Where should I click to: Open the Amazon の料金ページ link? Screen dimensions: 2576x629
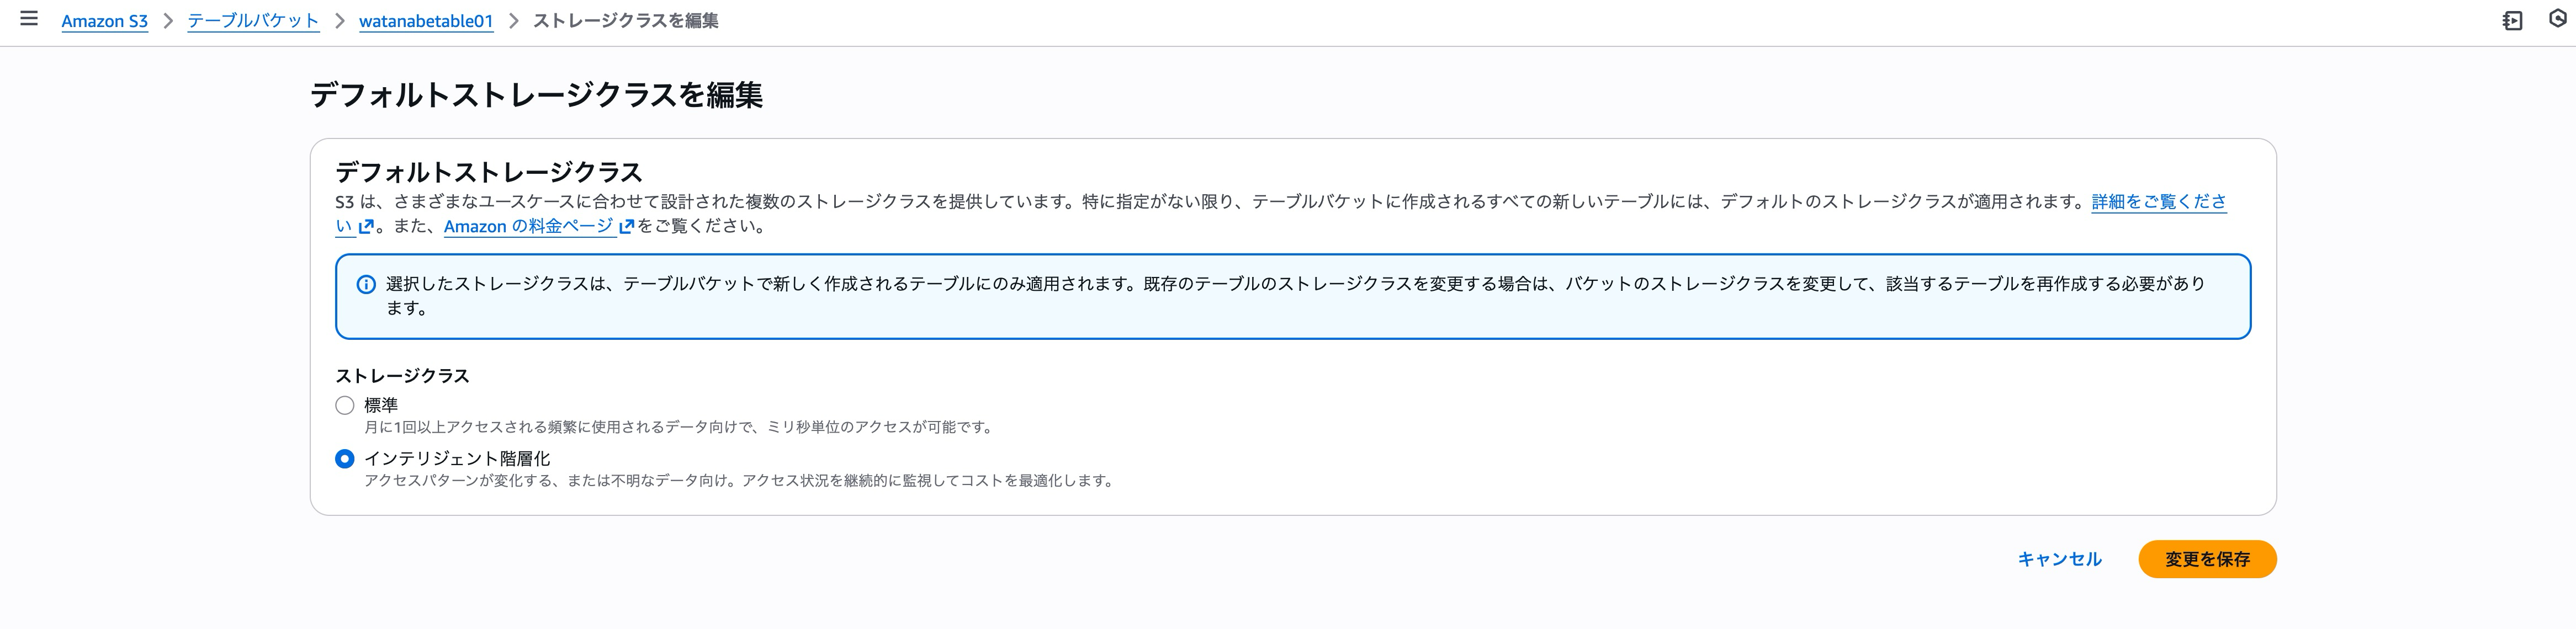coord(528,227)
